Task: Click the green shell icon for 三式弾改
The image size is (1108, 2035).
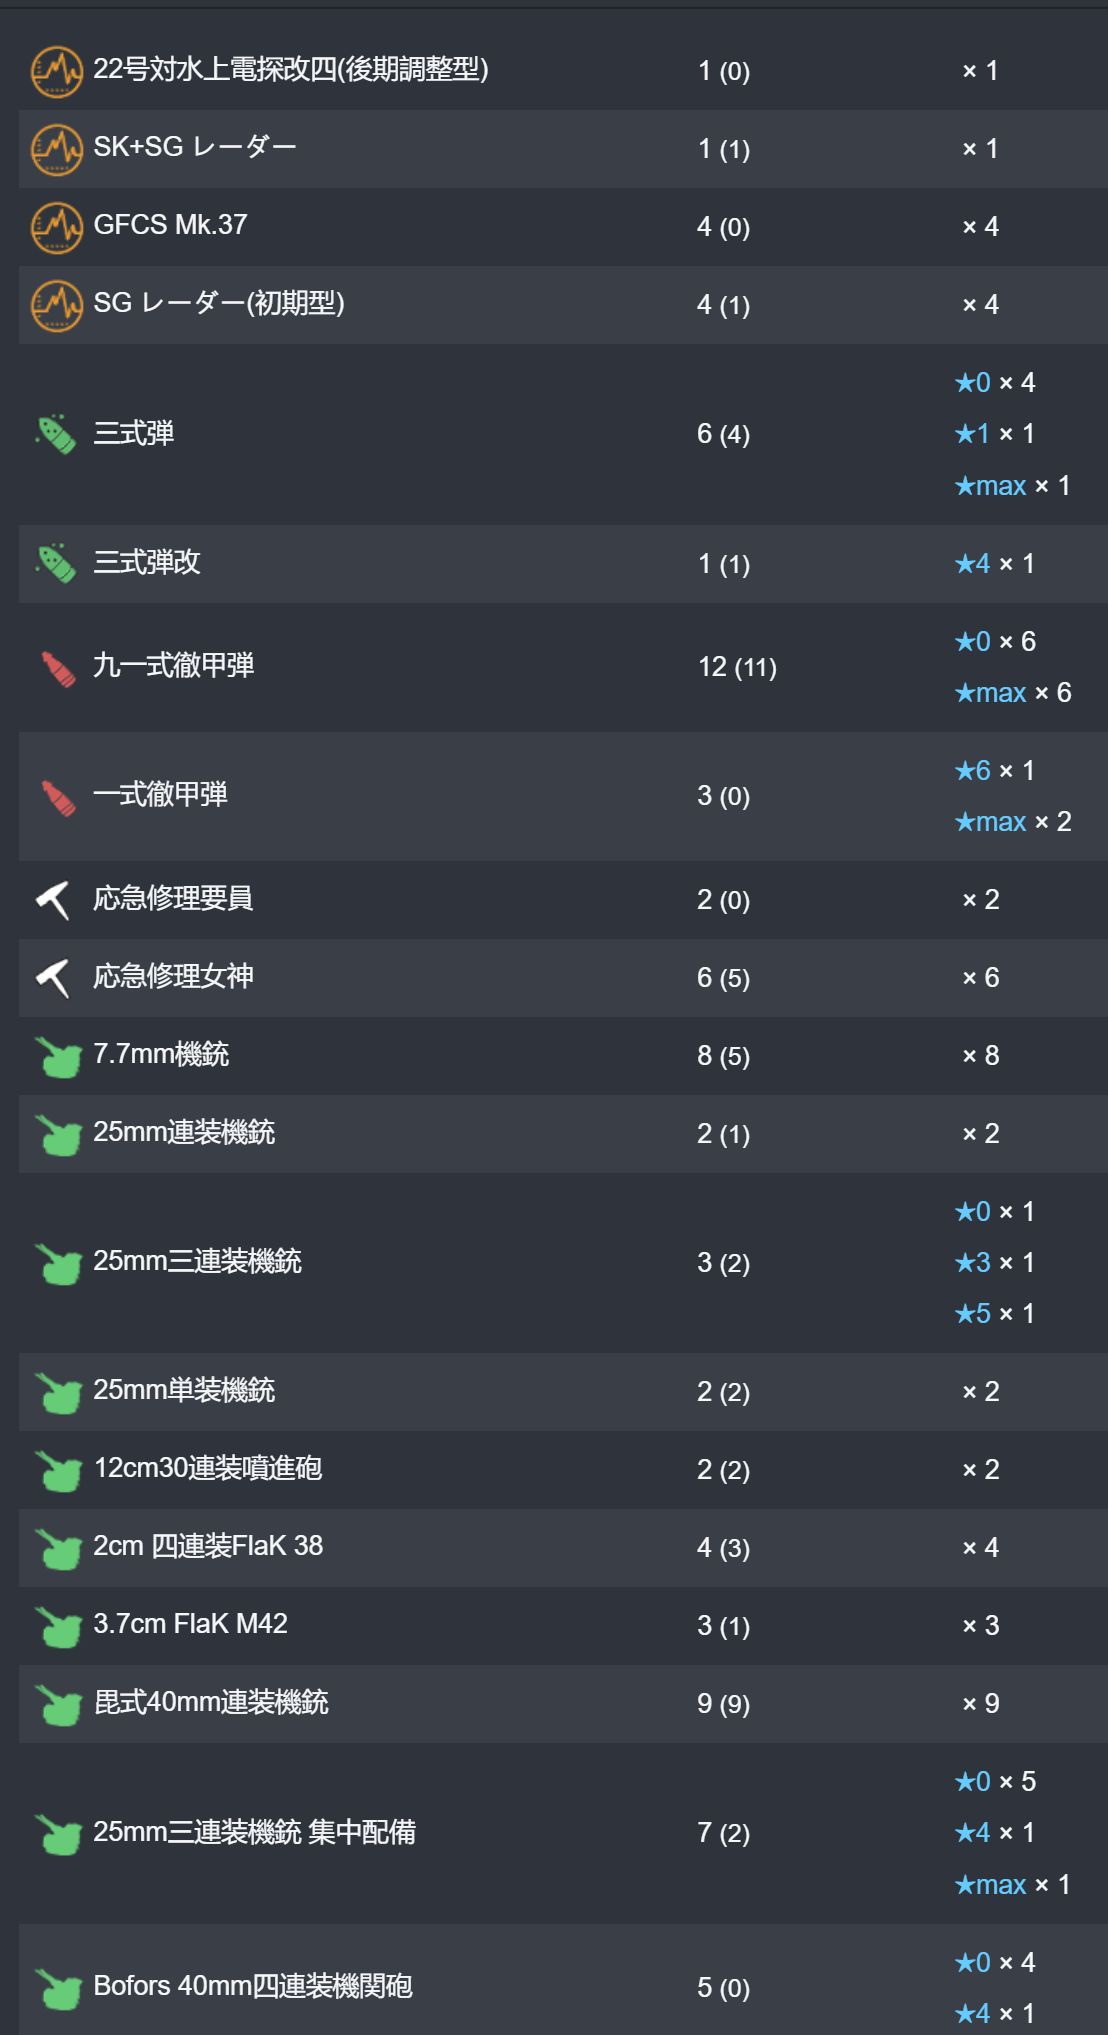Action: point(56,564)
